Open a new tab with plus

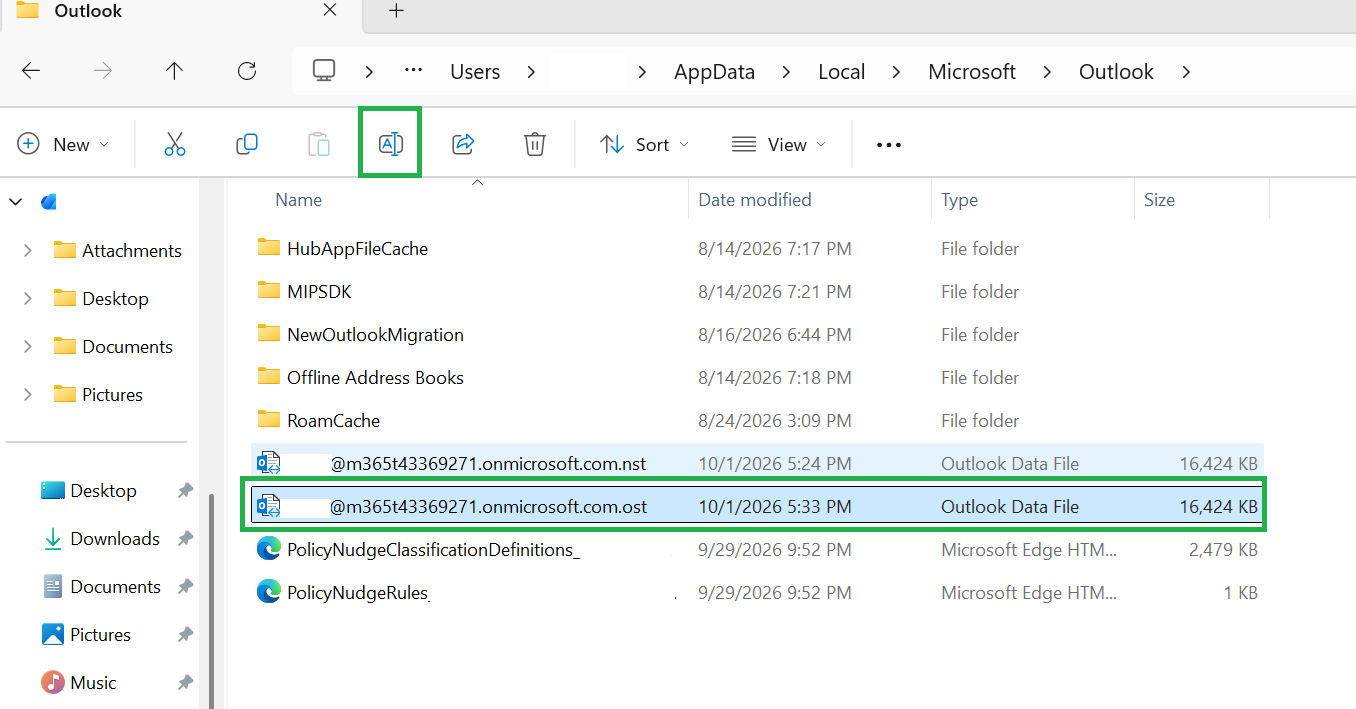[x=397, y=11]
